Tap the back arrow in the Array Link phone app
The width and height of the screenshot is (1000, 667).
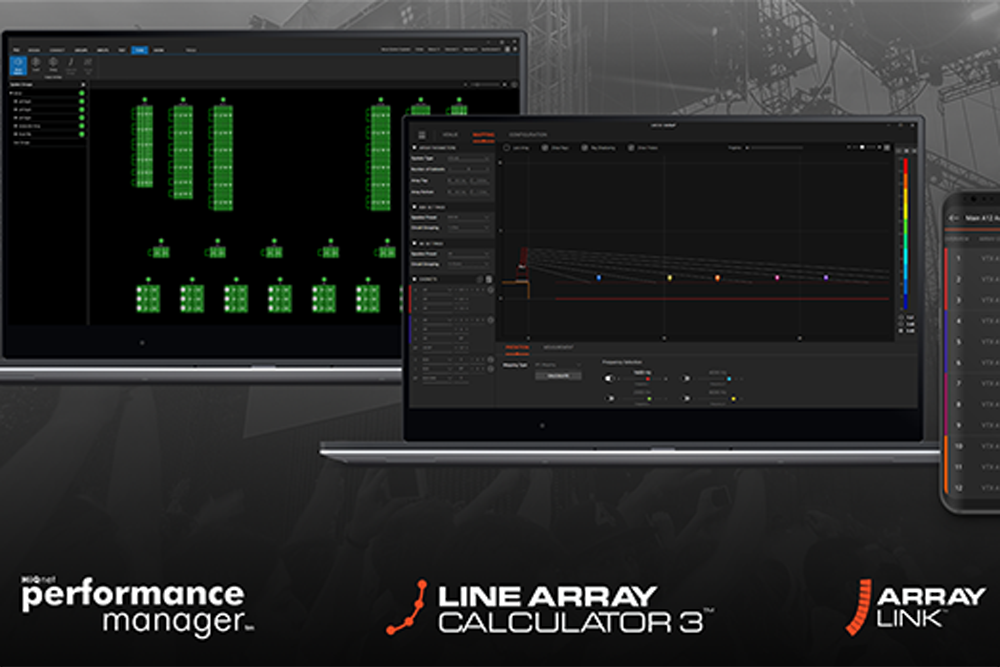coord(954,218)
